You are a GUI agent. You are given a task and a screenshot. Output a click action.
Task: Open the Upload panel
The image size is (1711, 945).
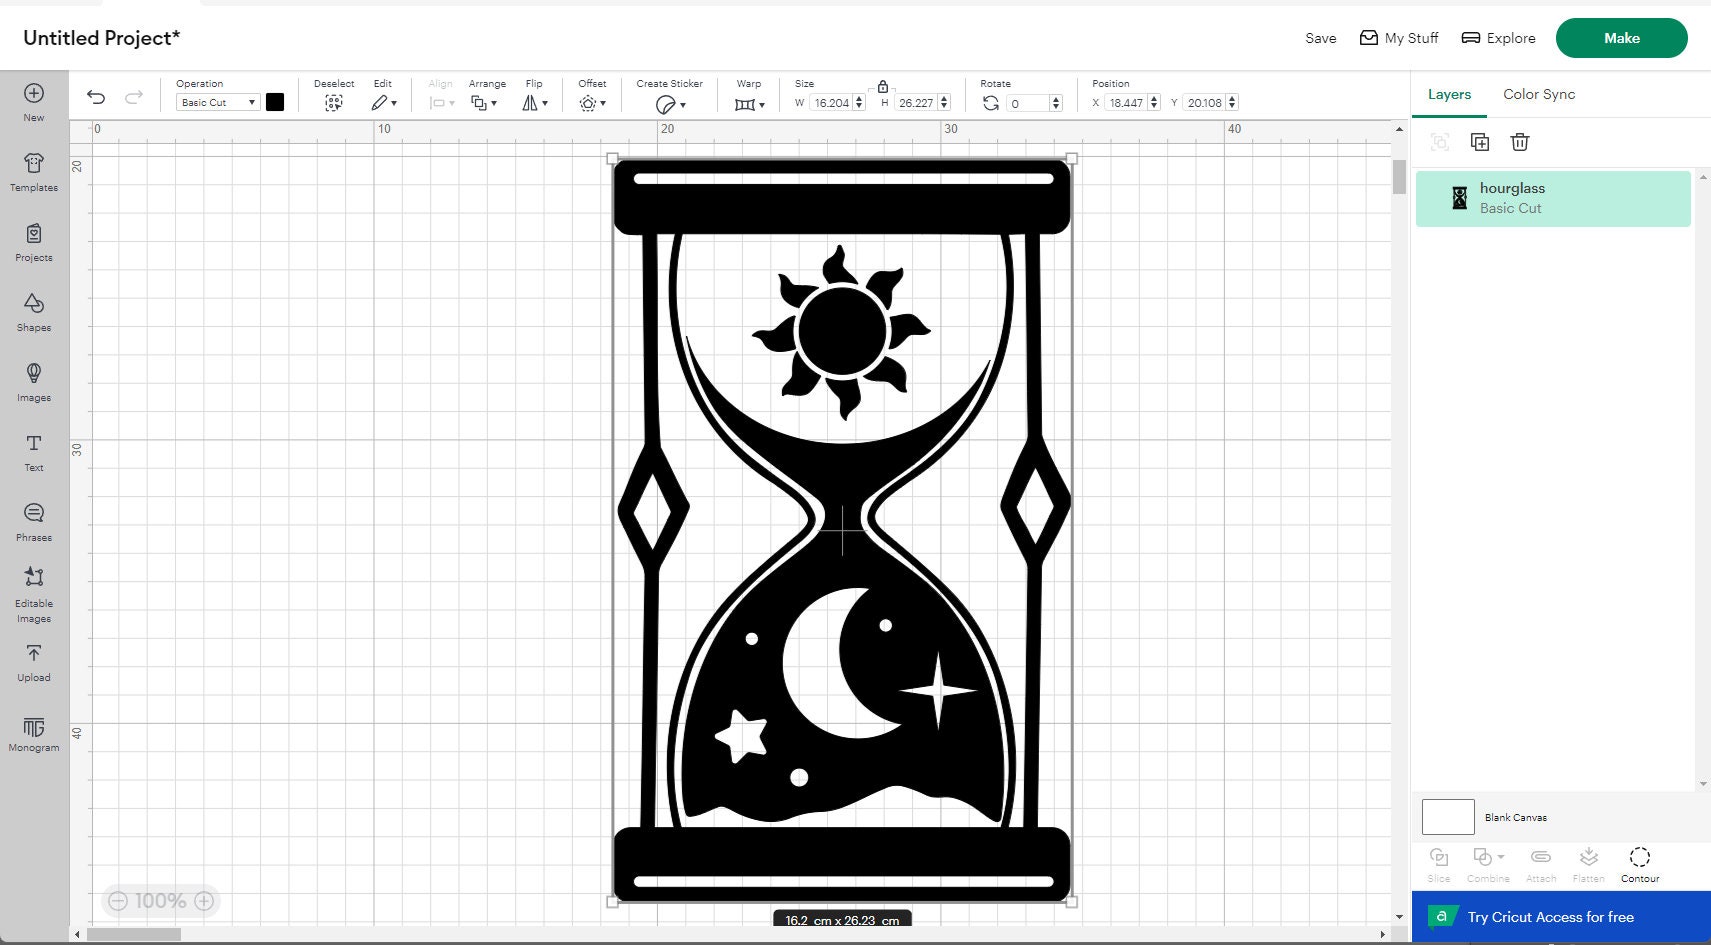coord(34,663)
